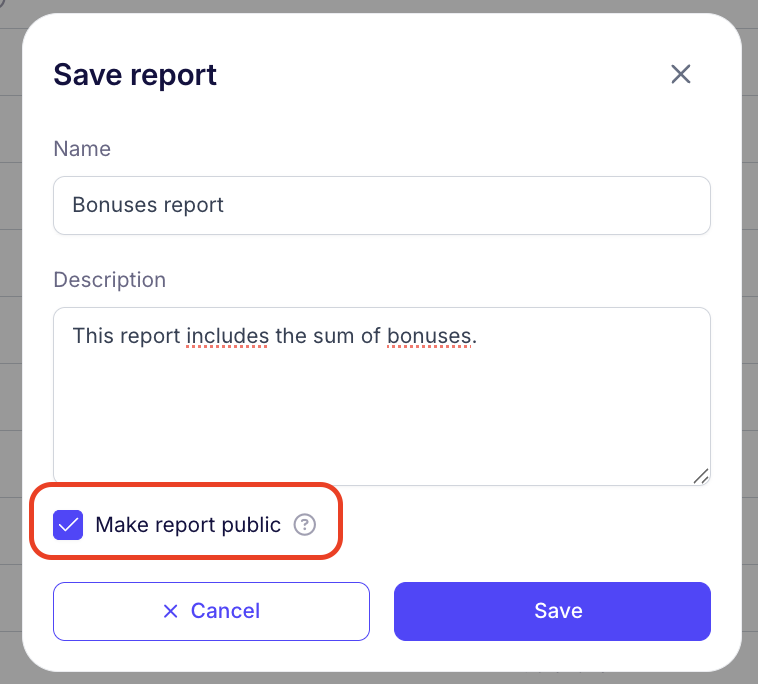Click empty space below the description text

(x=381, y=420)
